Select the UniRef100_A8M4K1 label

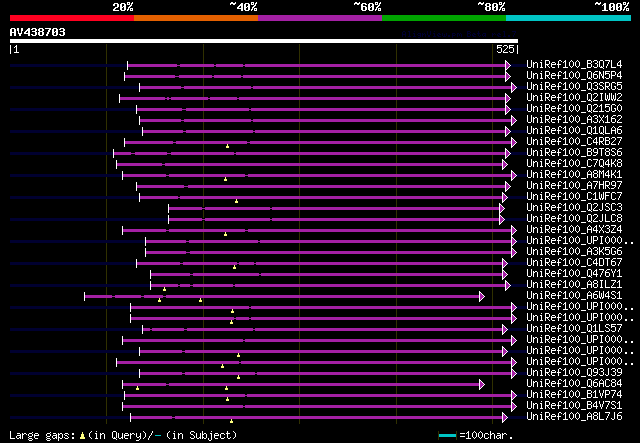point(574,175)
